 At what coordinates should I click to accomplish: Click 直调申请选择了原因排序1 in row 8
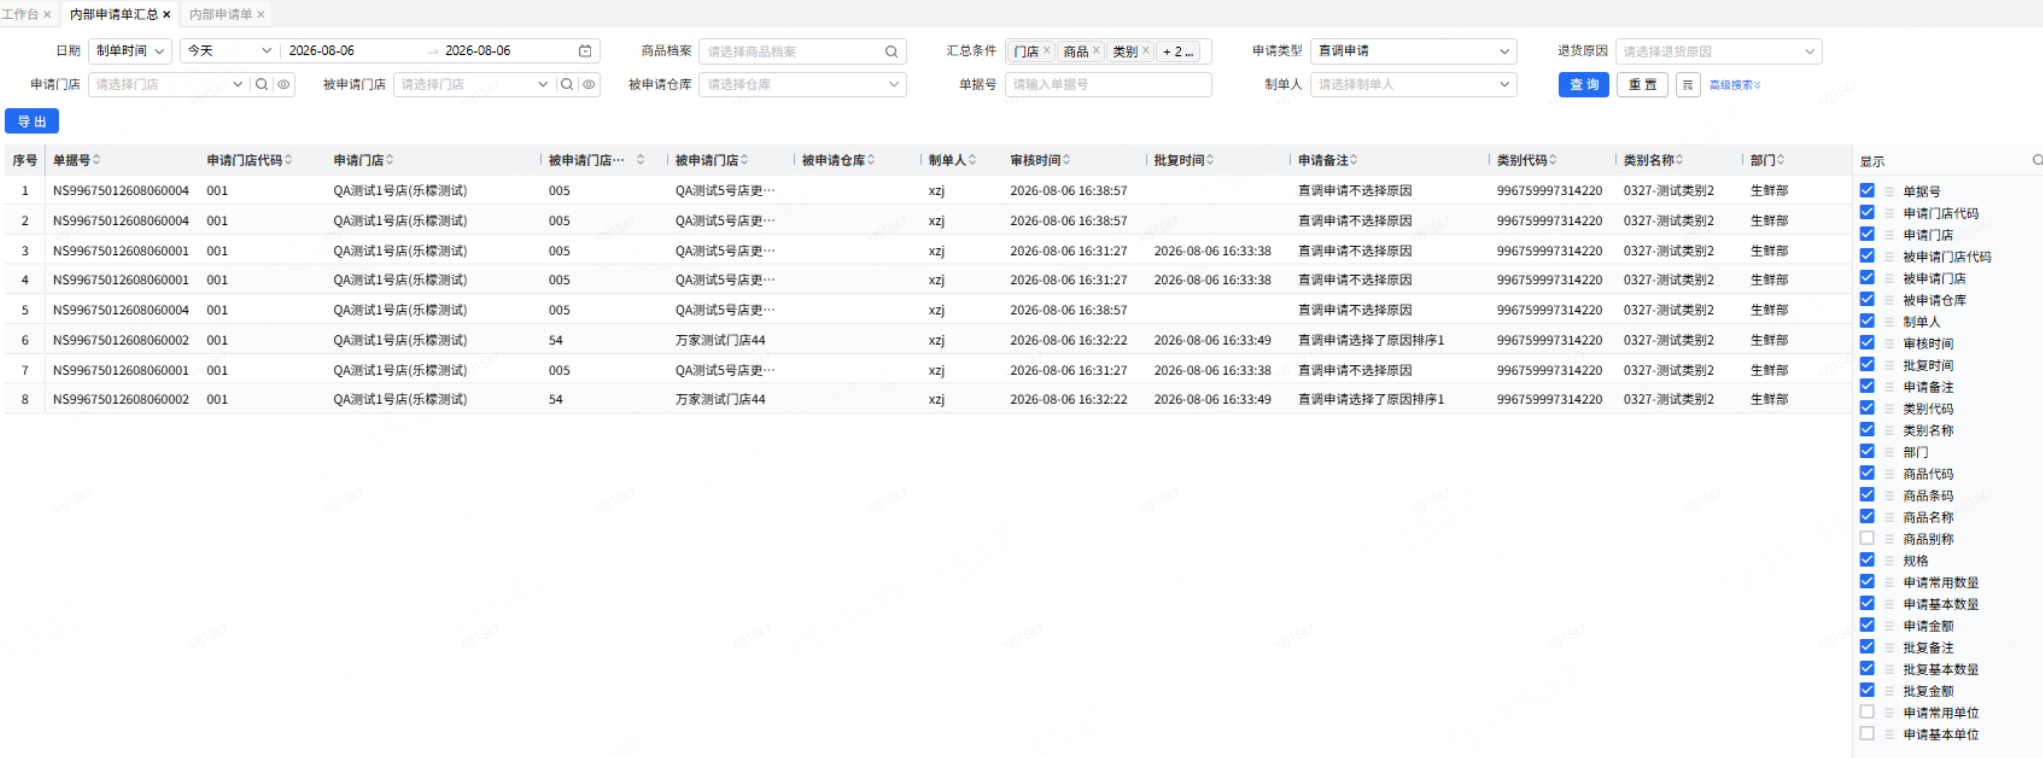pyautogui.click(x=1371, y=399)
